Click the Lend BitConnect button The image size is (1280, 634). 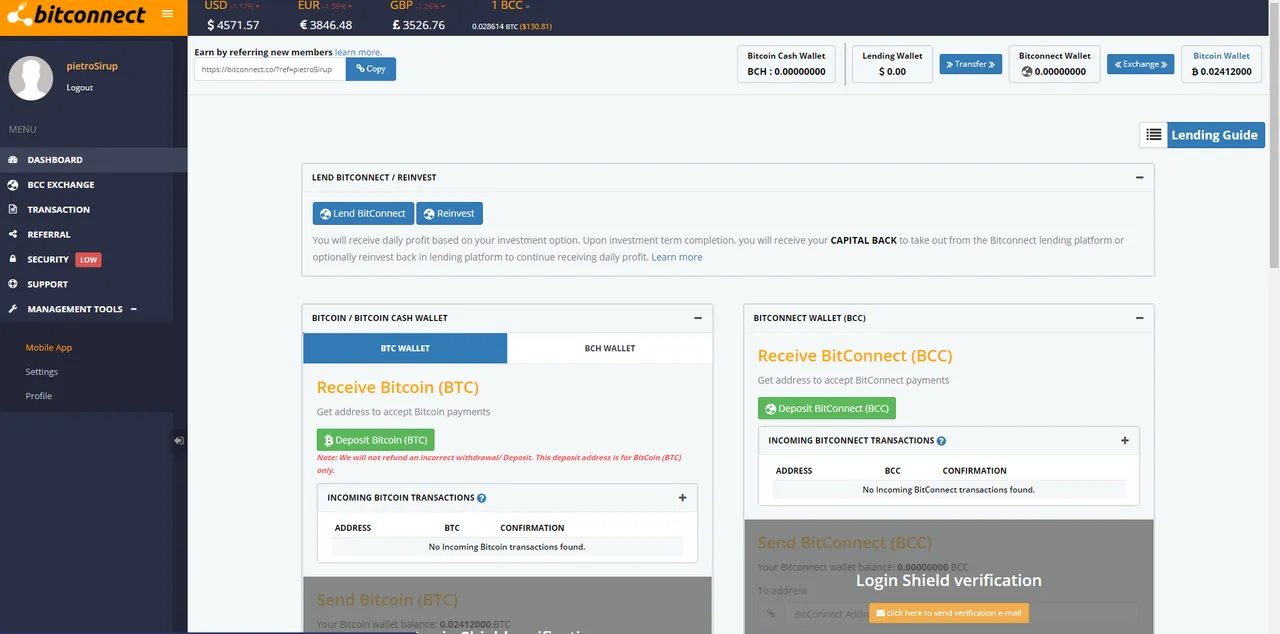pyautogui.click(x=364, y=213)
